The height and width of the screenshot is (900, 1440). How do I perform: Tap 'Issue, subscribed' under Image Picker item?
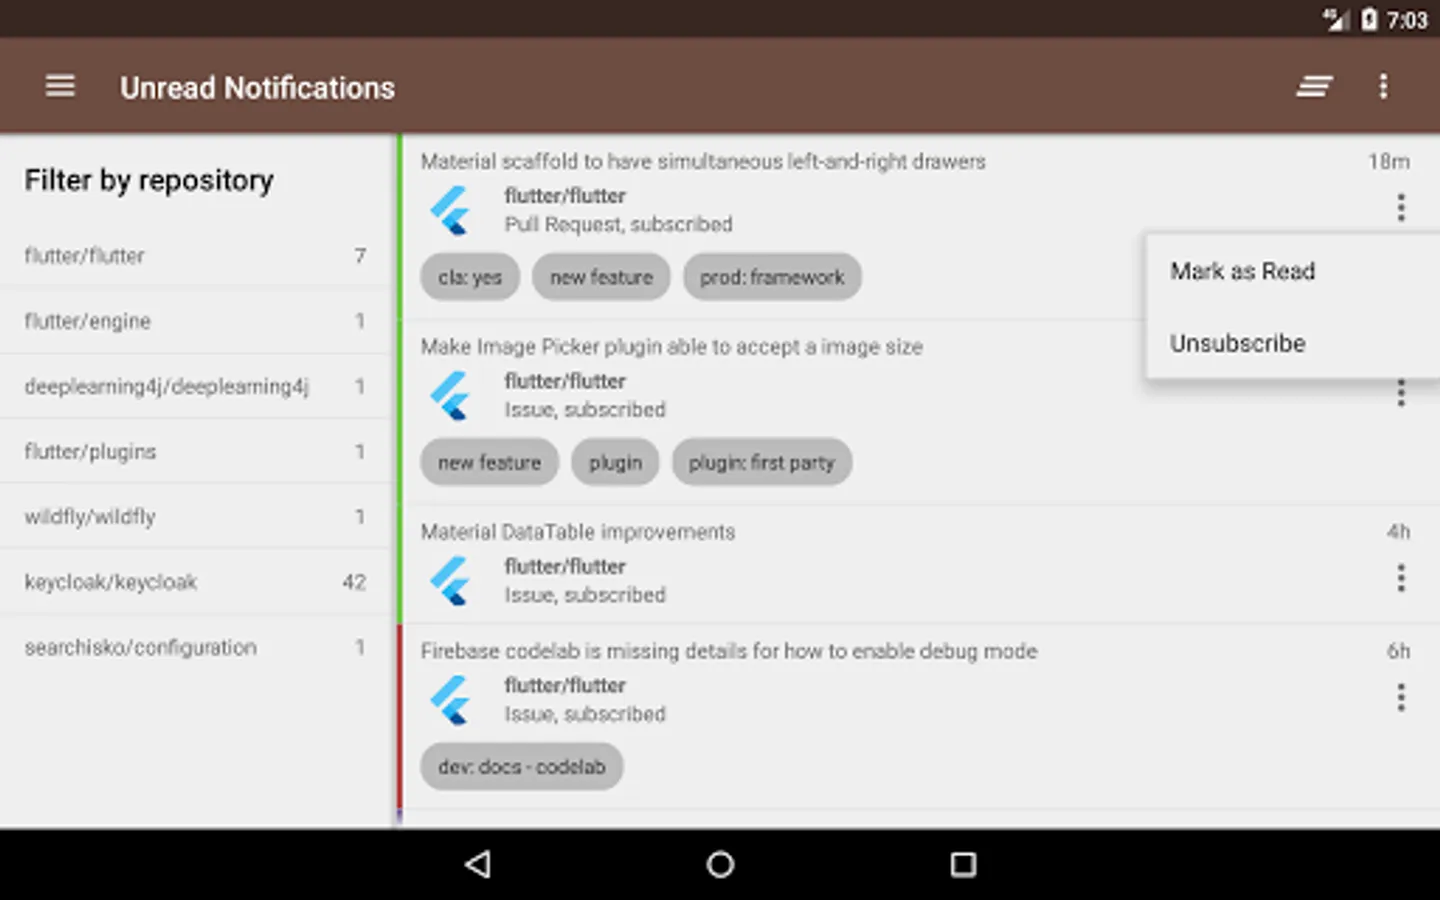[585, 410]
